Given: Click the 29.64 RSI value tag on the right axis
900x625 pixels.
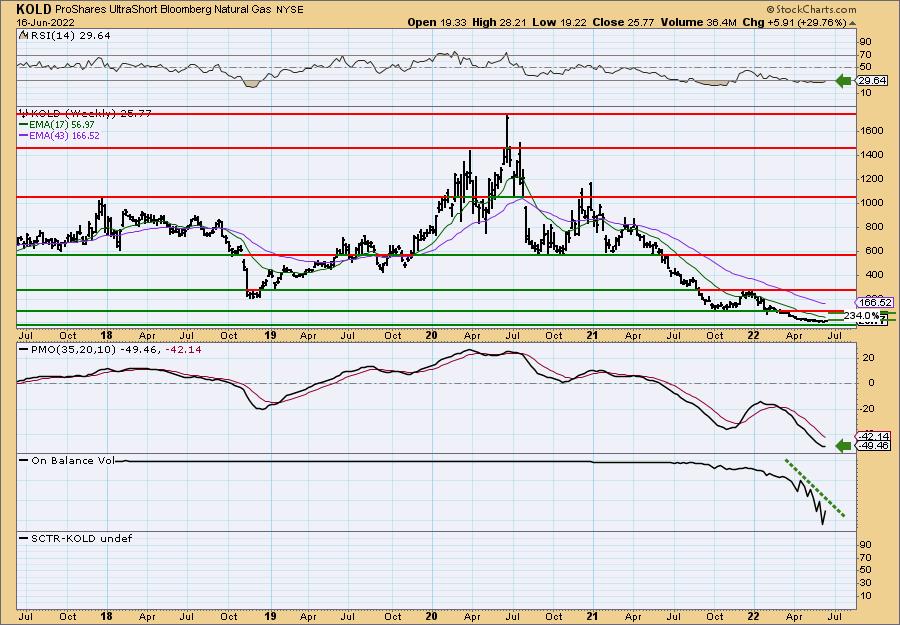Looking at the screenshot, I should click(x=871, y=81).
